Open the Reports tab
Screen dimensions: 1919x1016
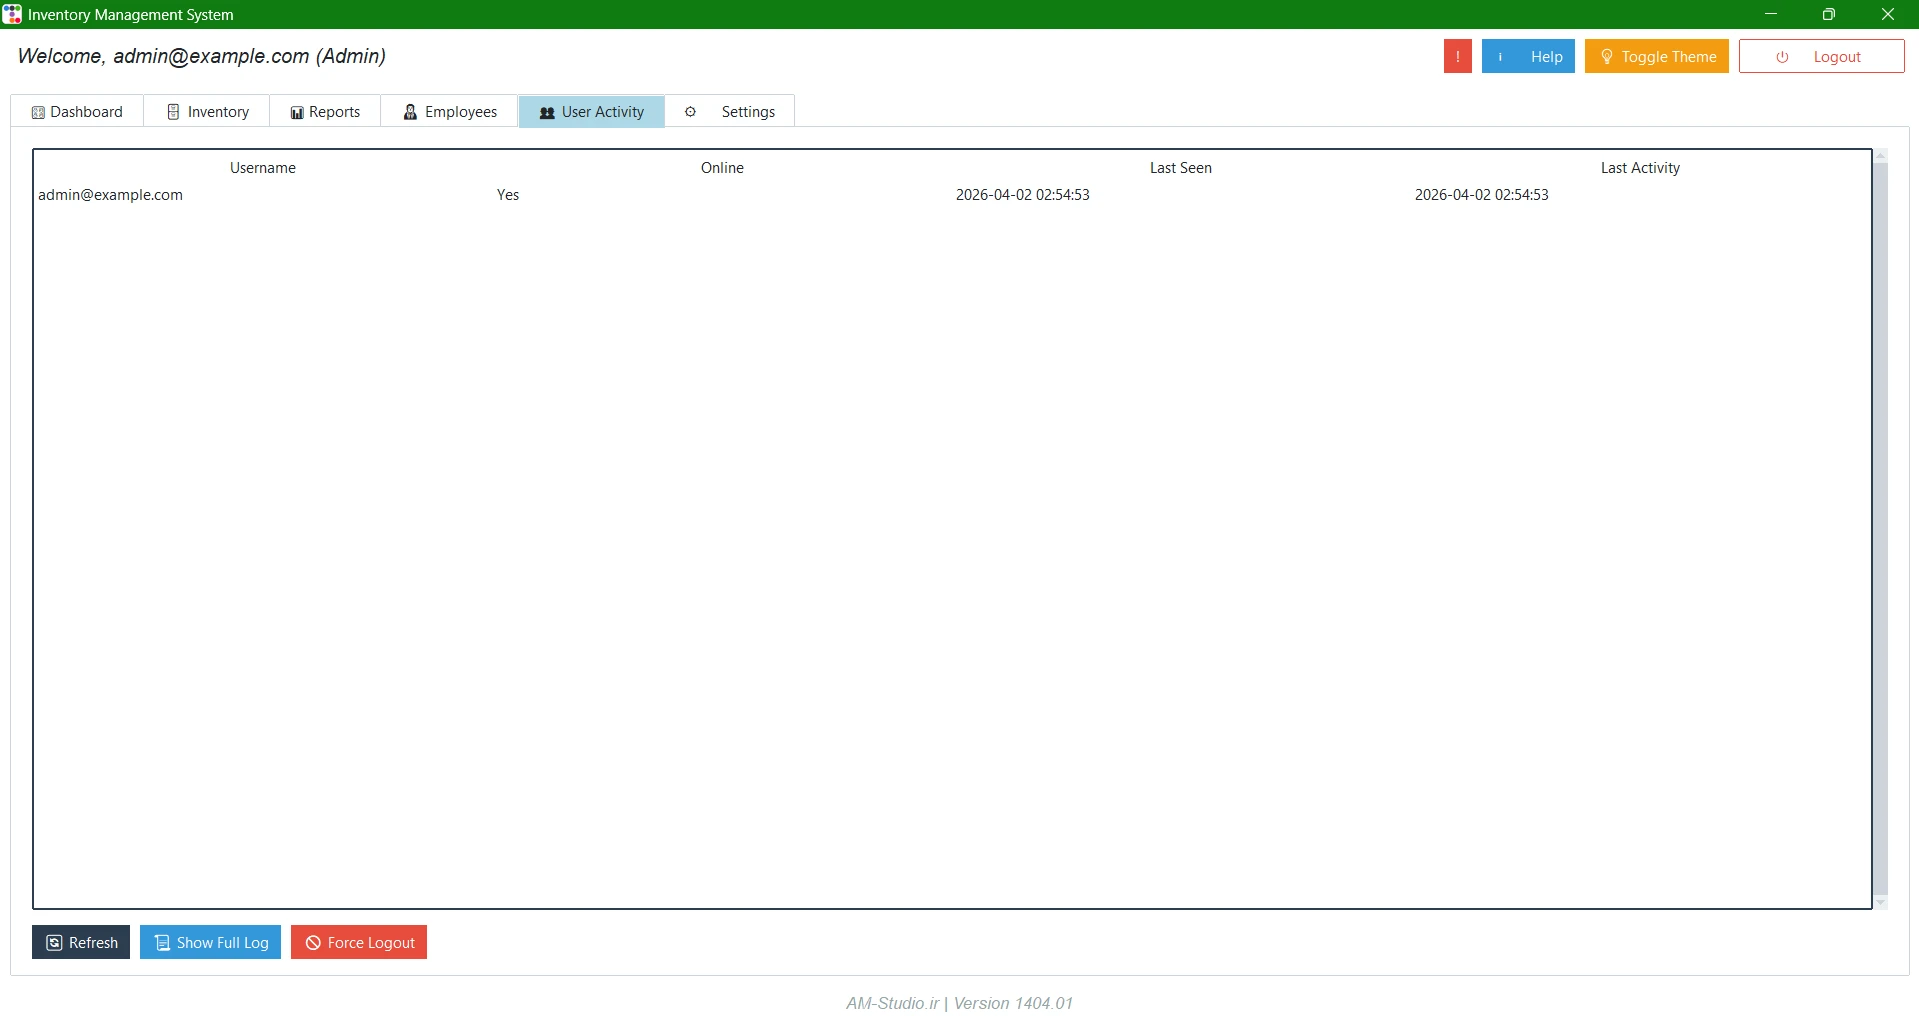pos(325,112)
